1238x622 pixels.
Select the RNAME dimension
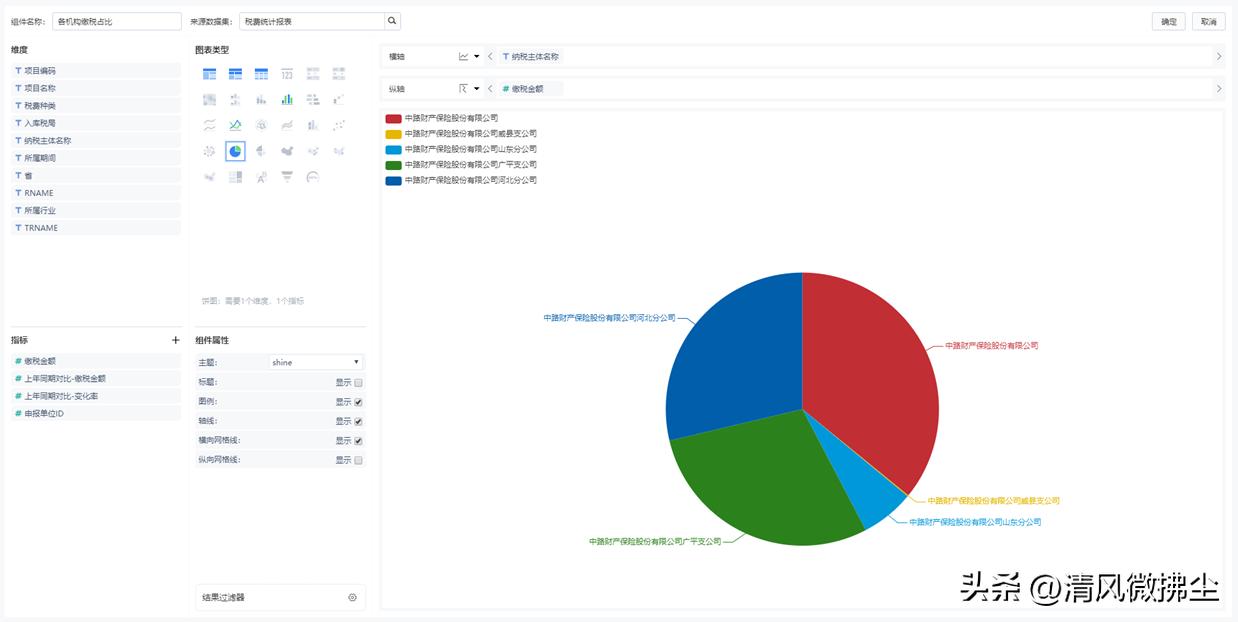point(96,193)
